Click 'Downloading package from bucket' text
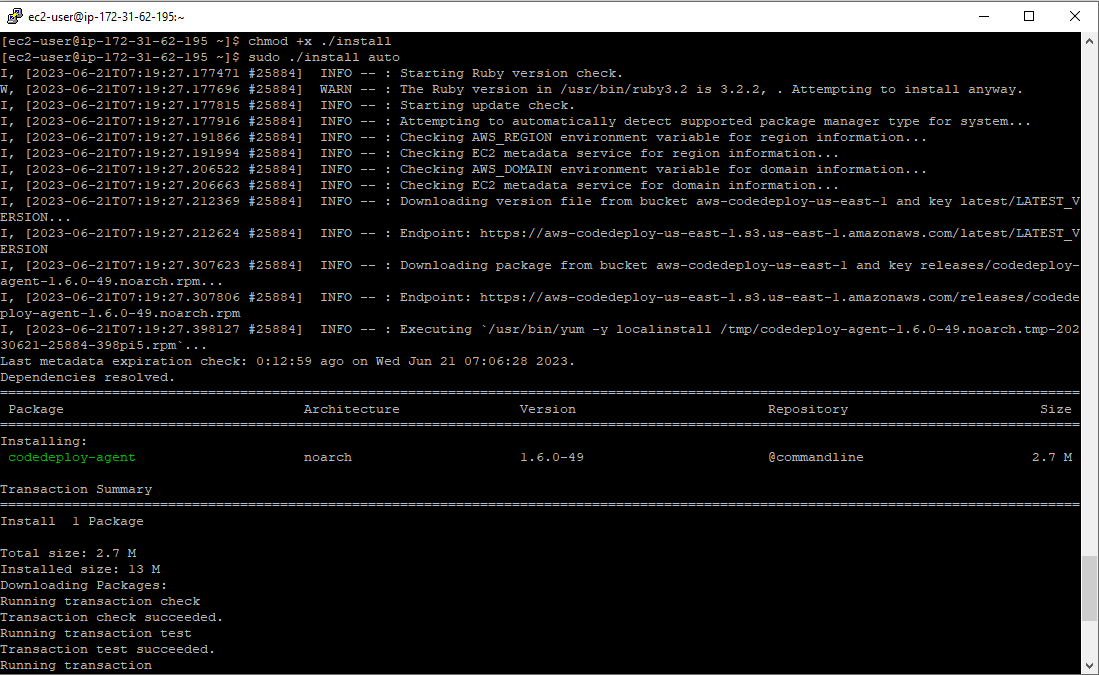This screenshot has height=675, width=1099. tap(524, 266)
